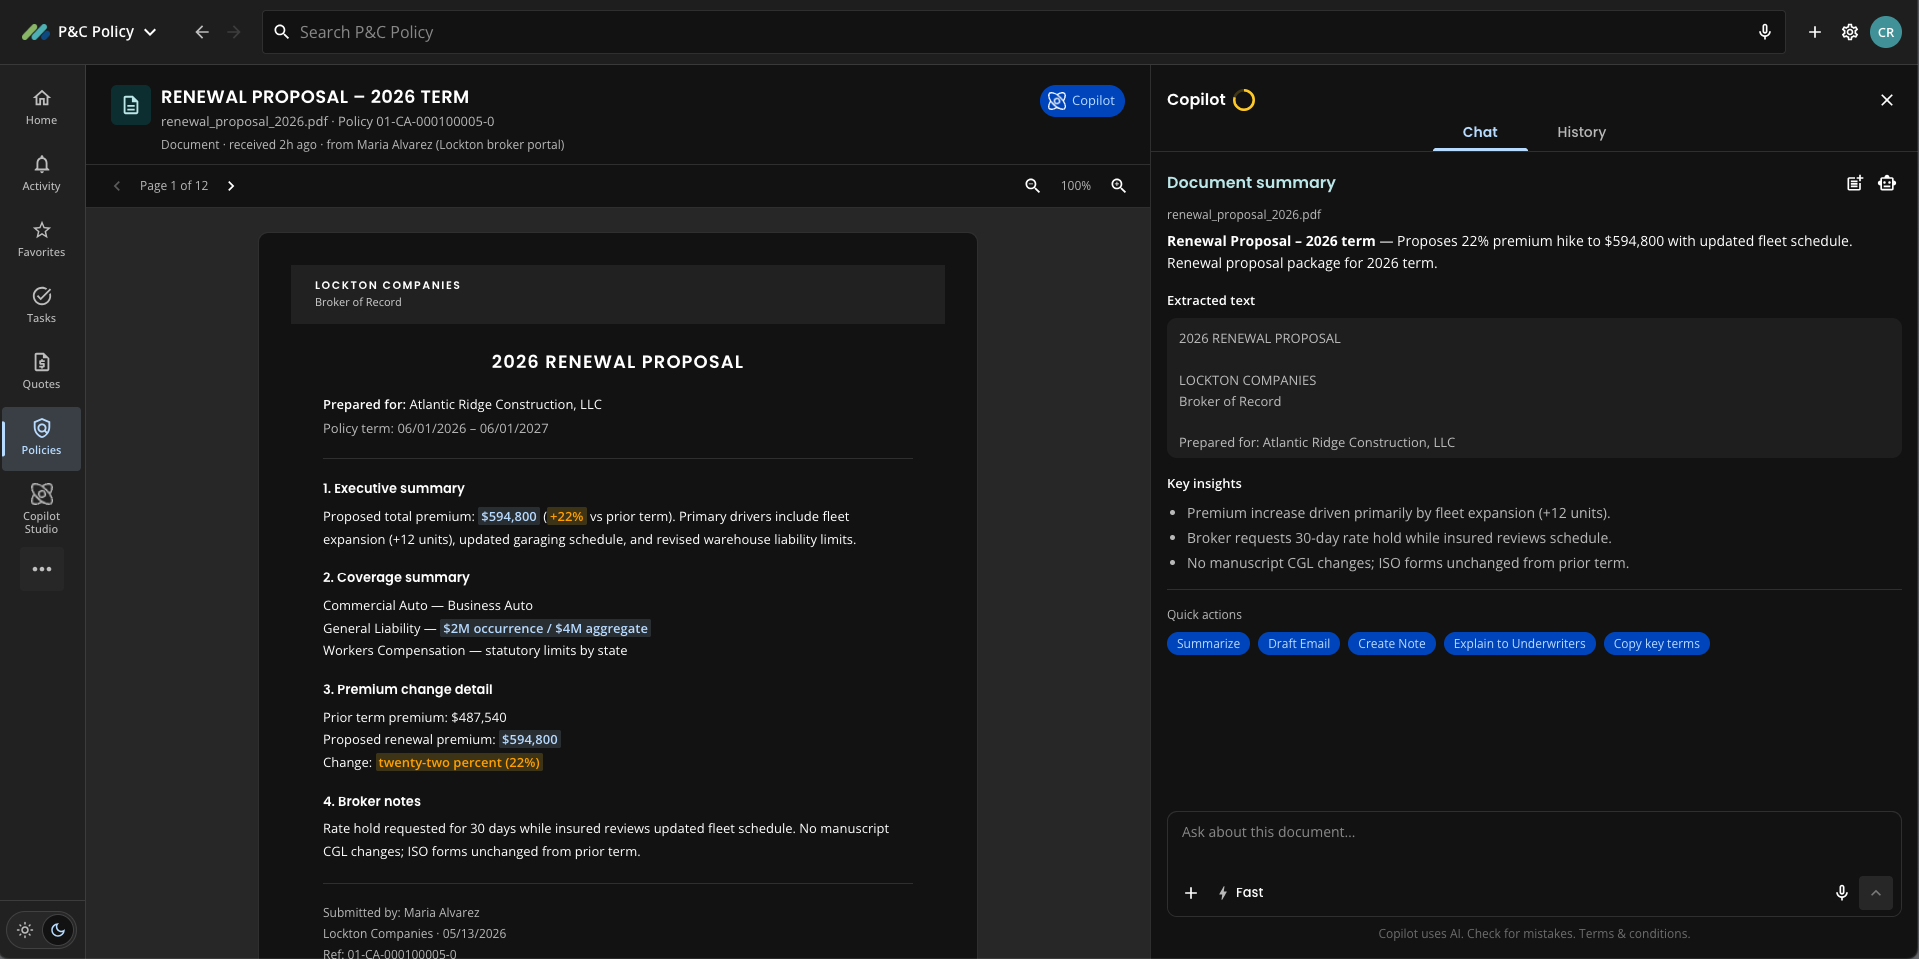The width and height of the screenshot is (1919, 959).
Task: Switch to the History tab
Action: tap(1581, 133)
